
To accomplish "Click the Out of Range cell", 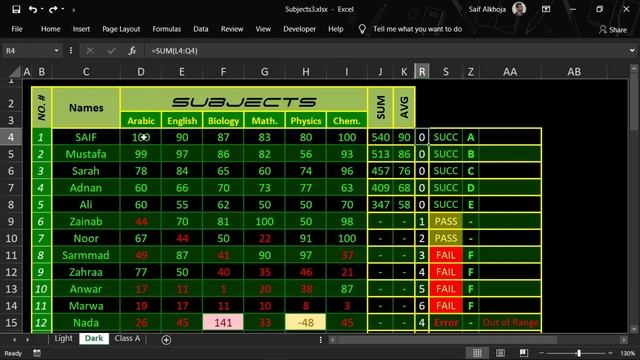I will (x=510, y=322).
